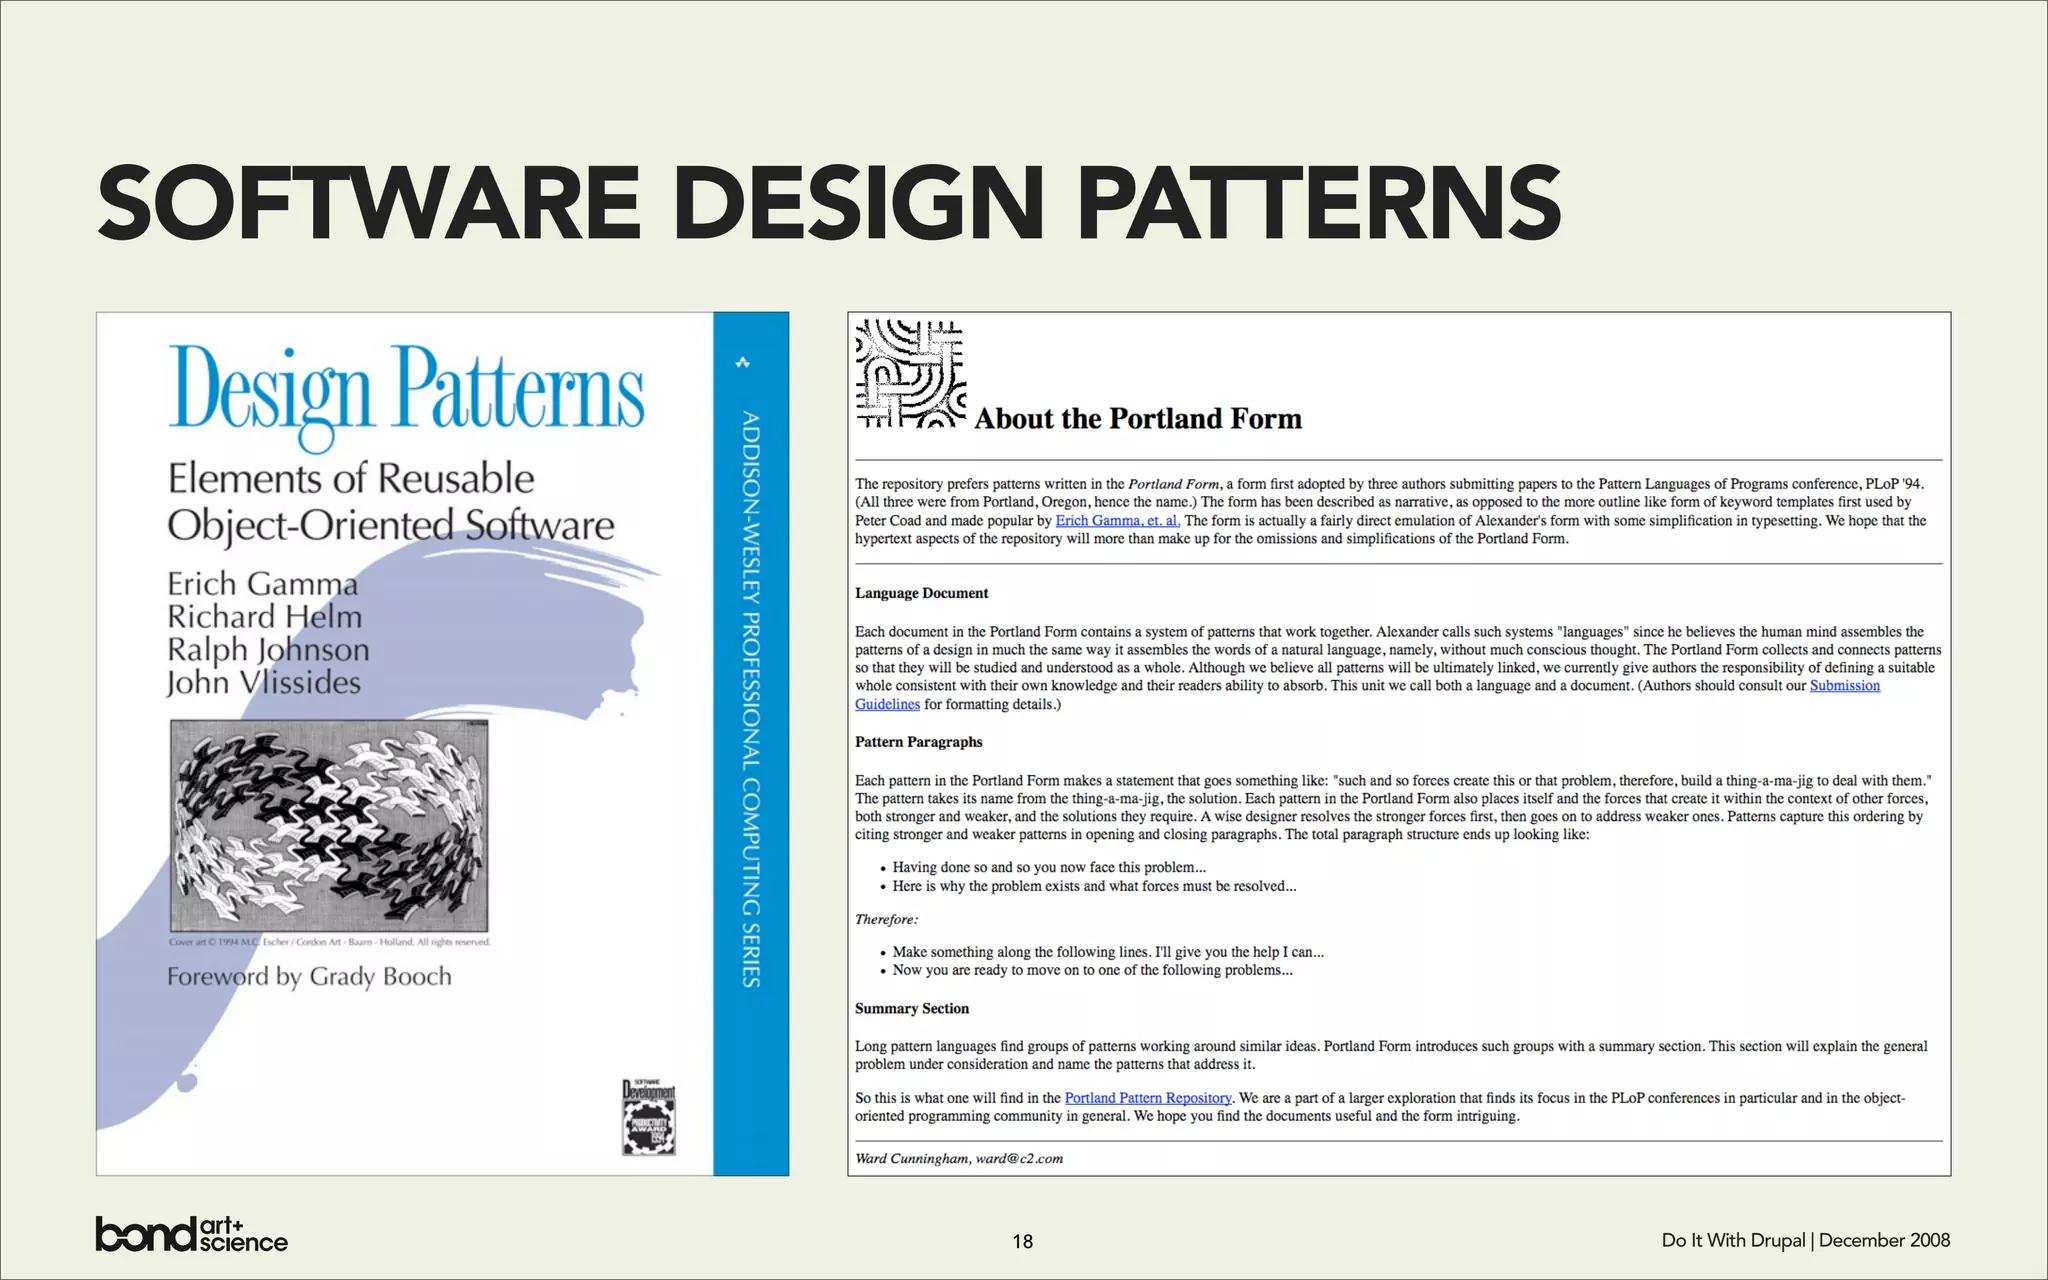Click the Software Development award badge

649,1117
